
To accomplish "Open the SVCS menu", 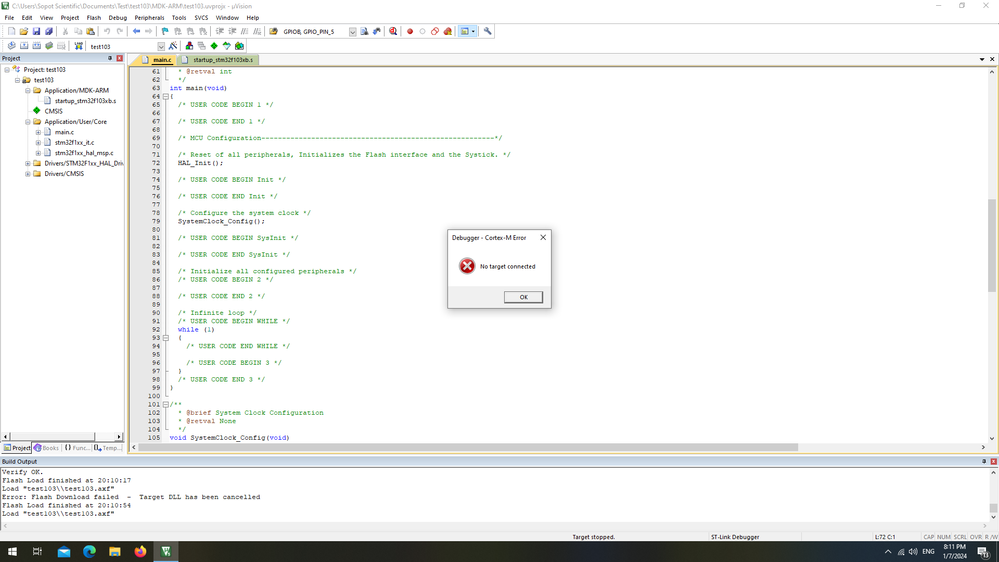I will pos(201,18).
